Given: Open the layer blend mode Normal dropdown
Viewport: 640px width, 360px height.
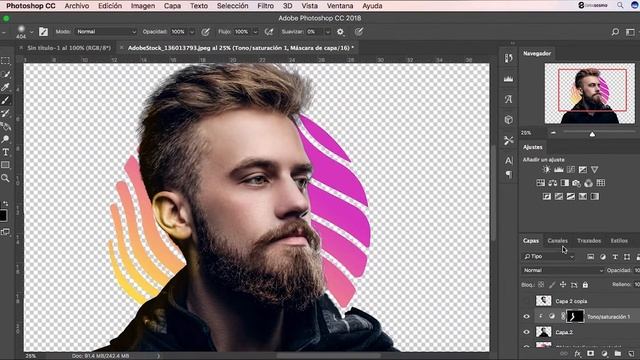Looking at the screenshot, I should click(563, 270).
